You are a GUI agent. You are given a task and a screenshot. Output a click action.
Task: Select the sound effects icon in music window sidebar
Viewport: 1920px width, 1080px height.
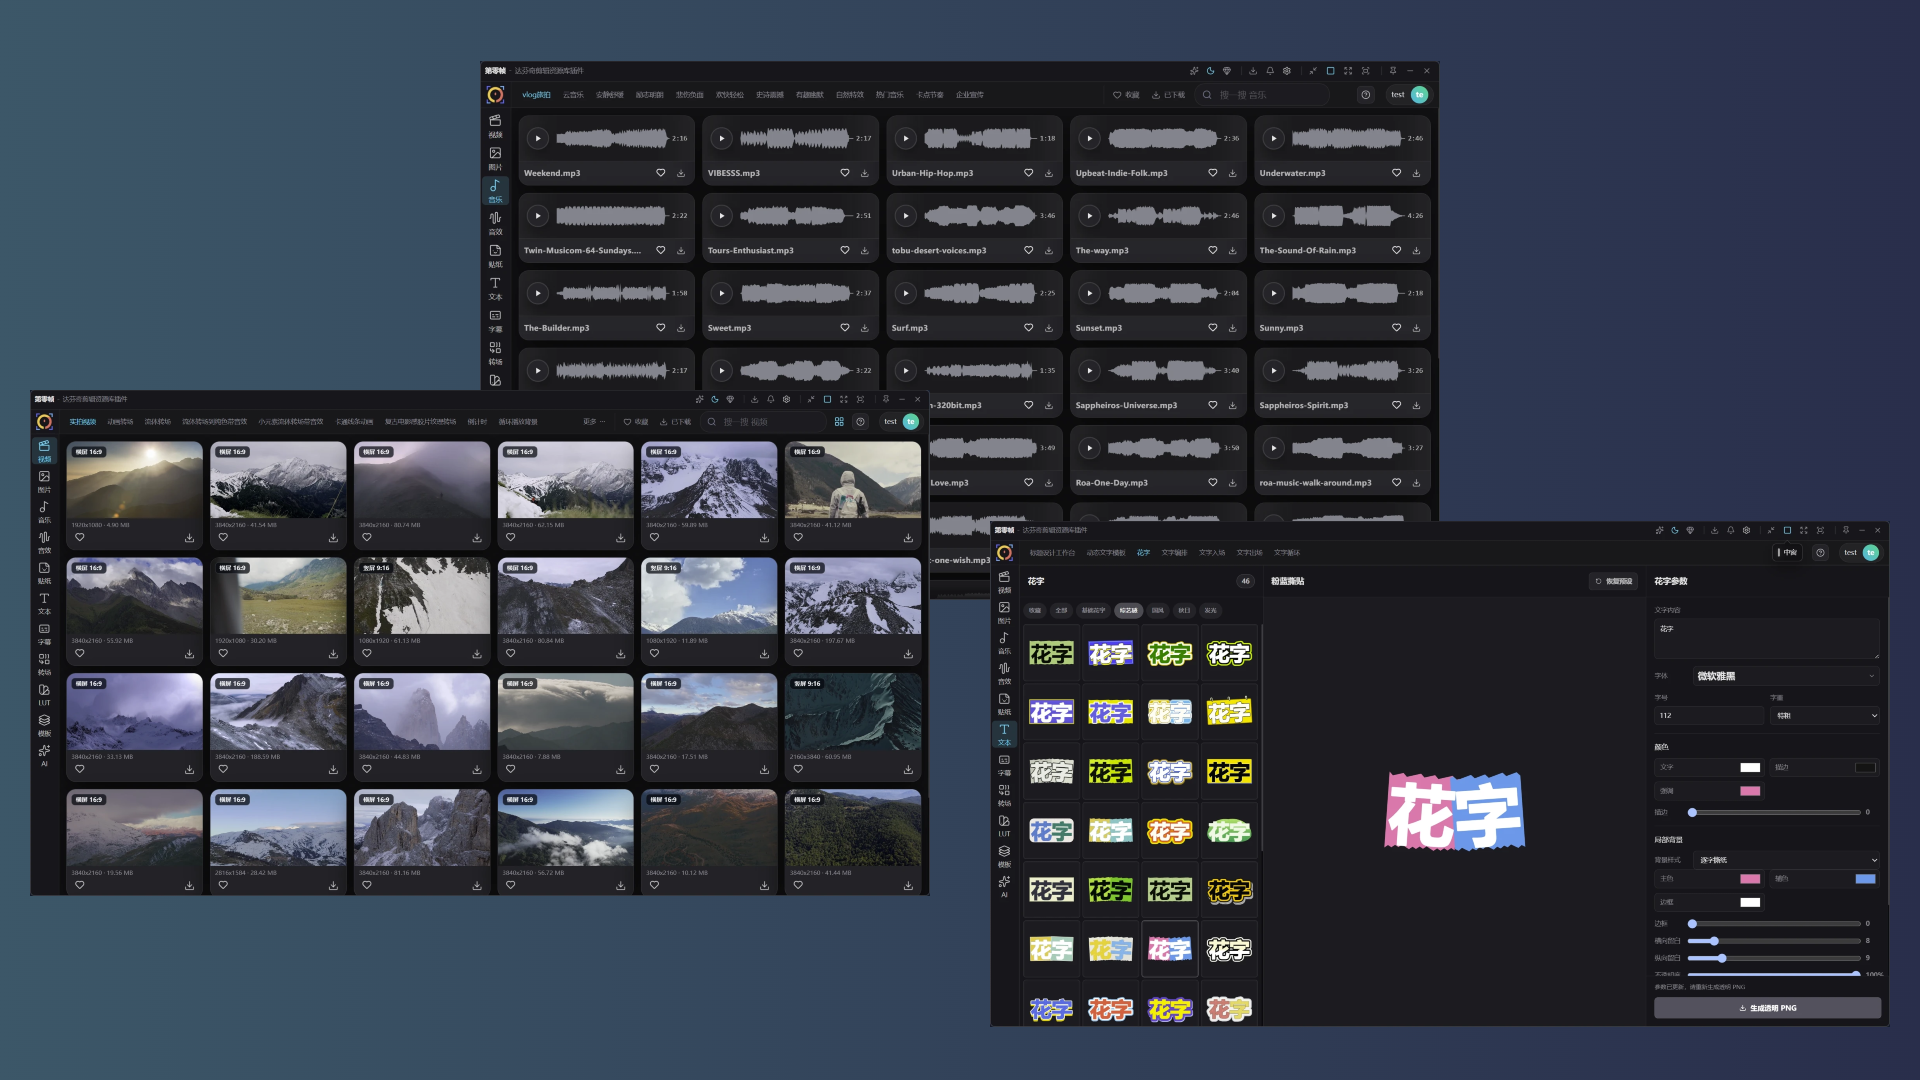495,222
